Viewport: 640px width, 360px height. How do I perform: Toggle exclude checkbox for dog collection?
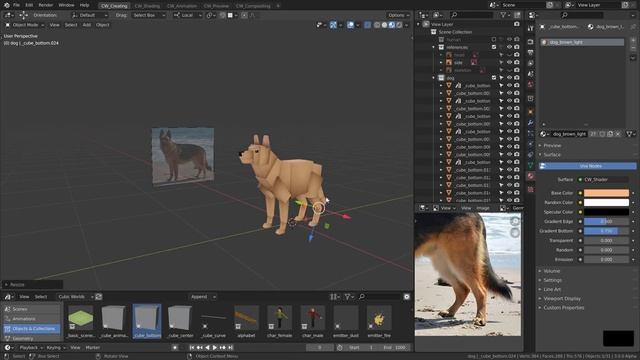(x=494, y=78)
